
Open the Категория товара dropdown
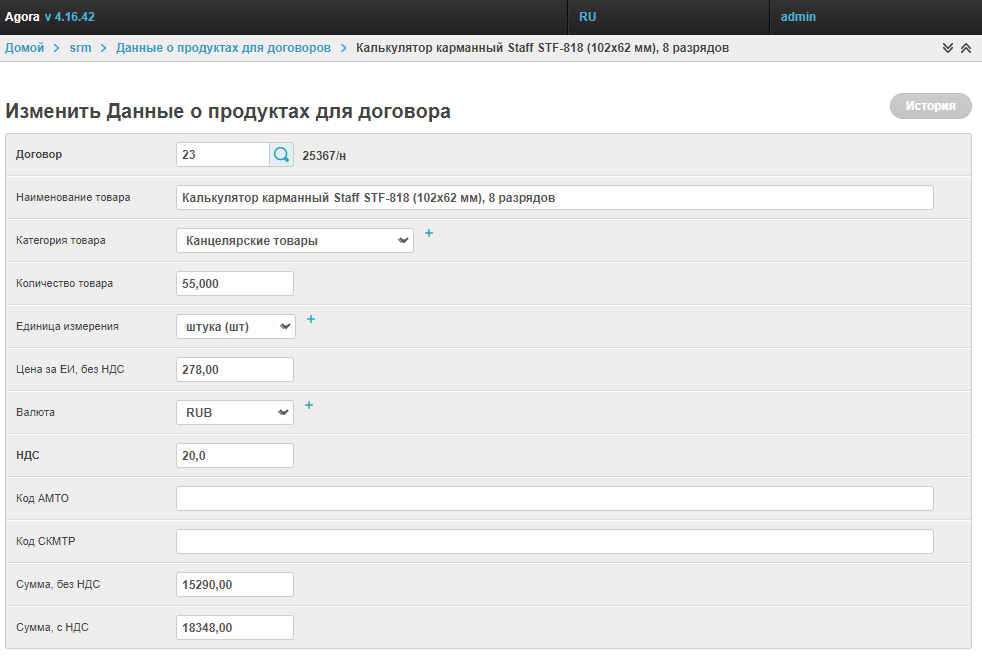click(294, 241)
